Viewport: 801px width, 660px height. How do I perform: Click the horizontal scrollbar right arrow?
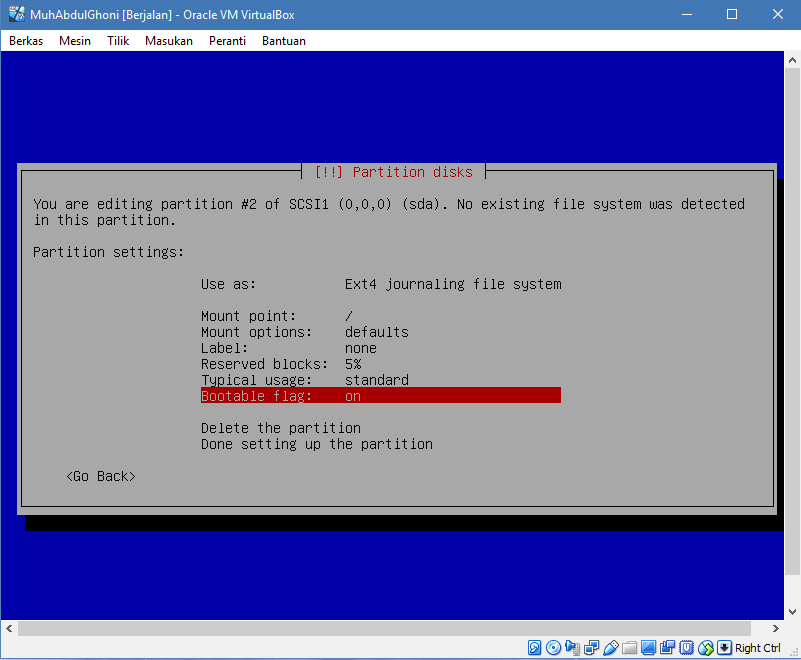click(x=775, y=628)
